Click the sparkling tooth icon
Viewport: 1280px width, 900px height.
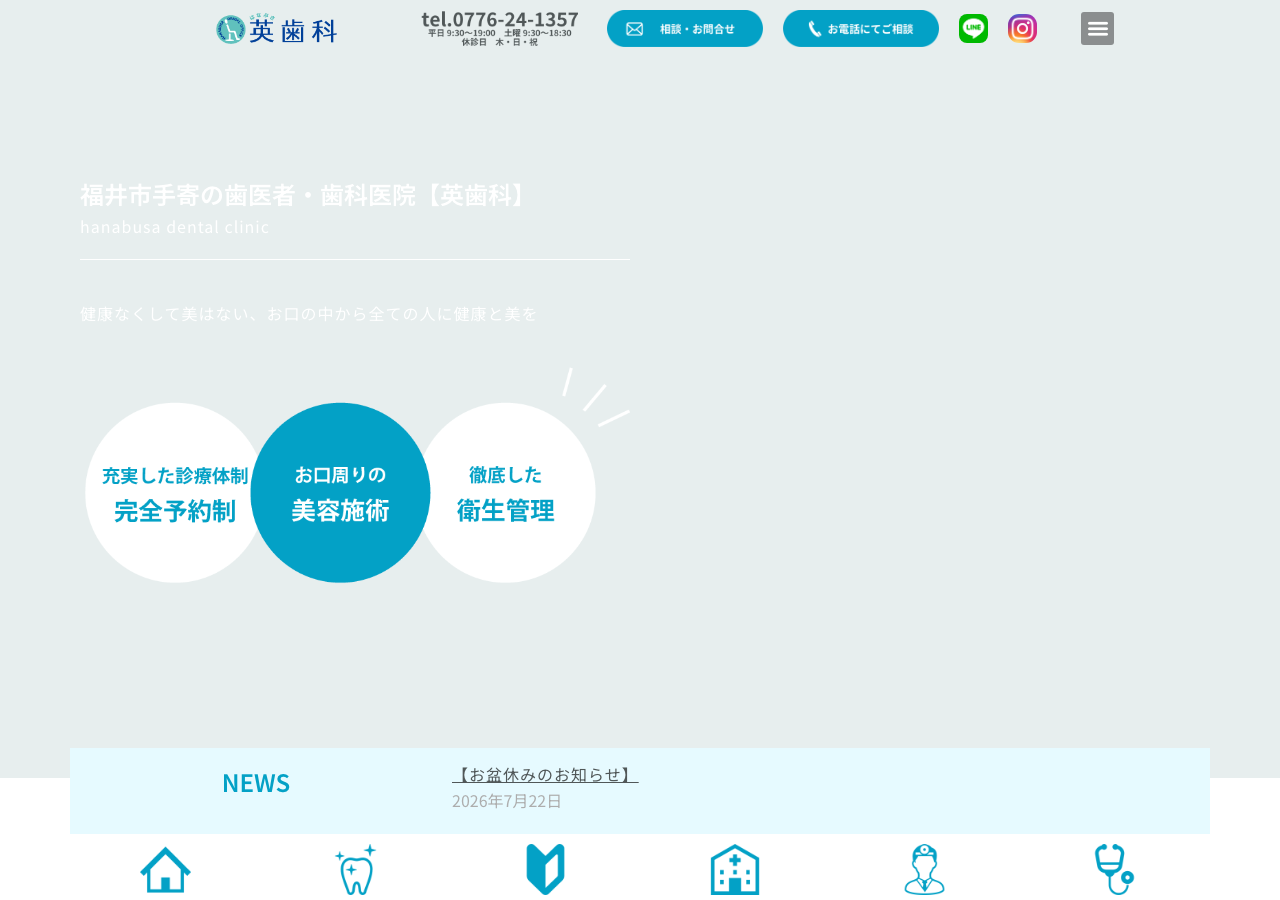click(x=355, y=870)
